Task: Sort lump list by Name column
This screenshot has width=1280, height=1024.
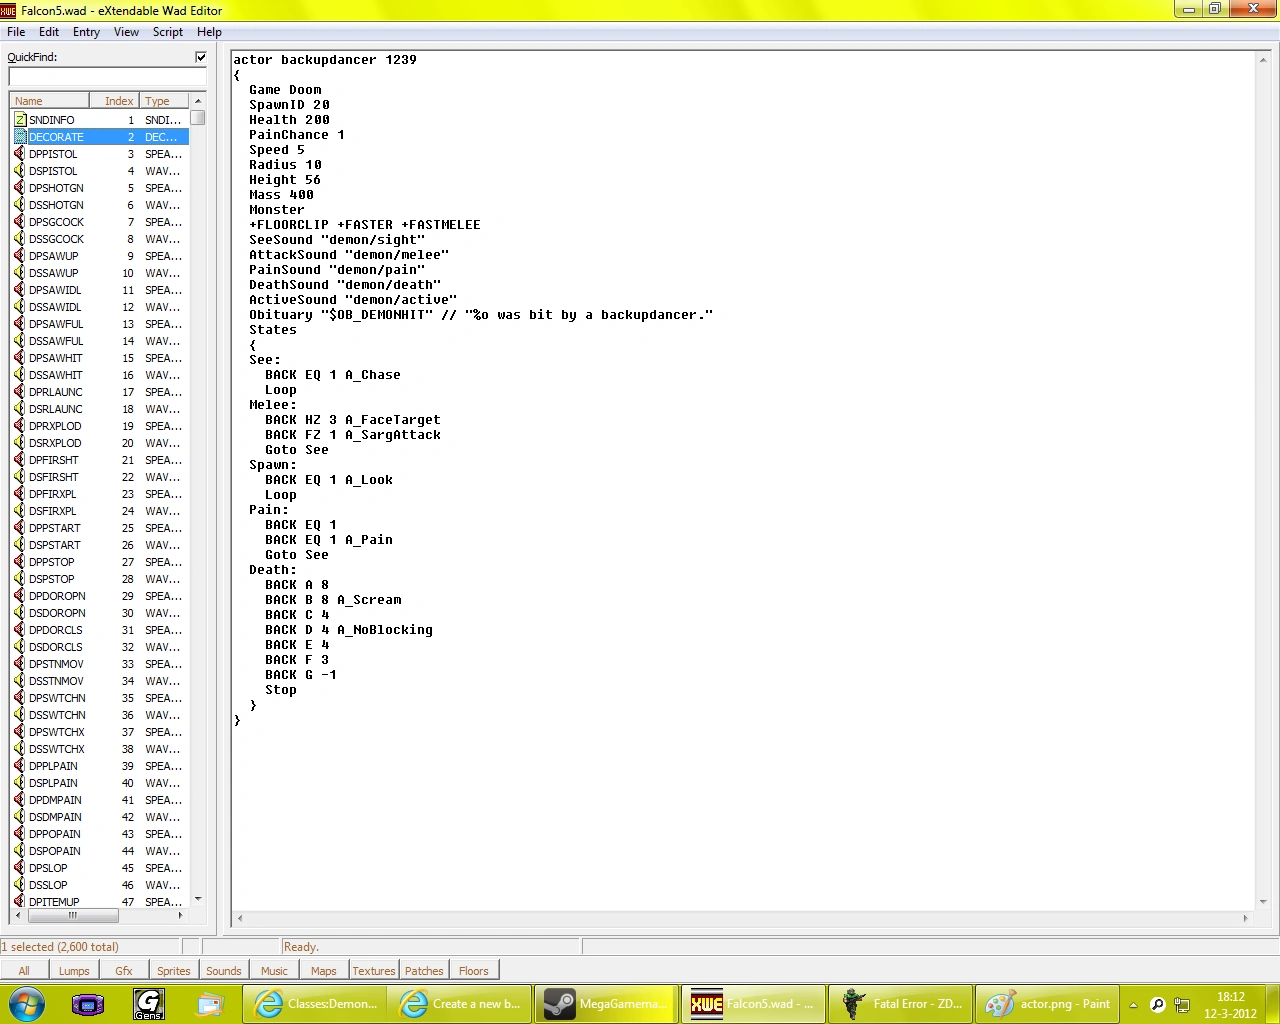Action: [x=50, y=101]
